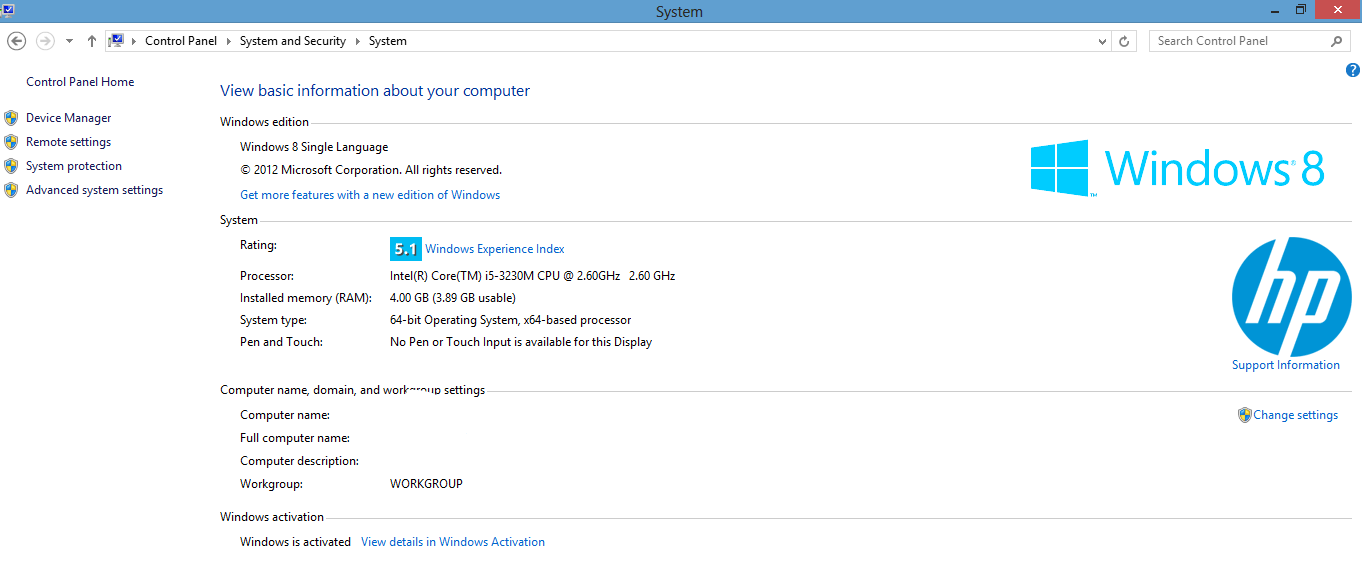Screen dimensions: 1362x563
Task: Open the blue Help question mark
Action: click(x=1353, y=70)
